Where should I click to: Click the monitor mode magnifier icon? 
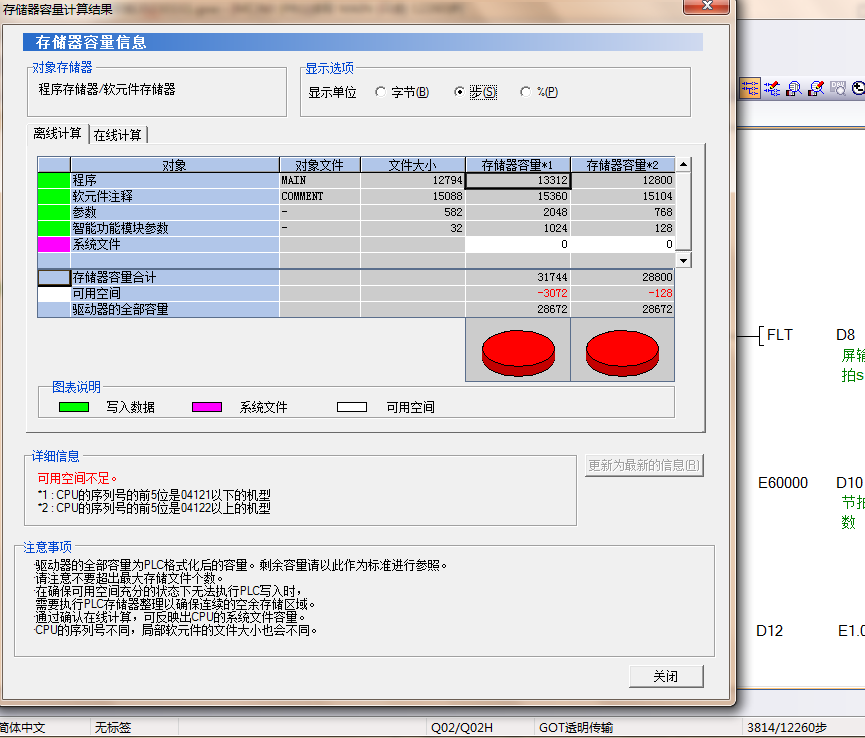(794, 88)
